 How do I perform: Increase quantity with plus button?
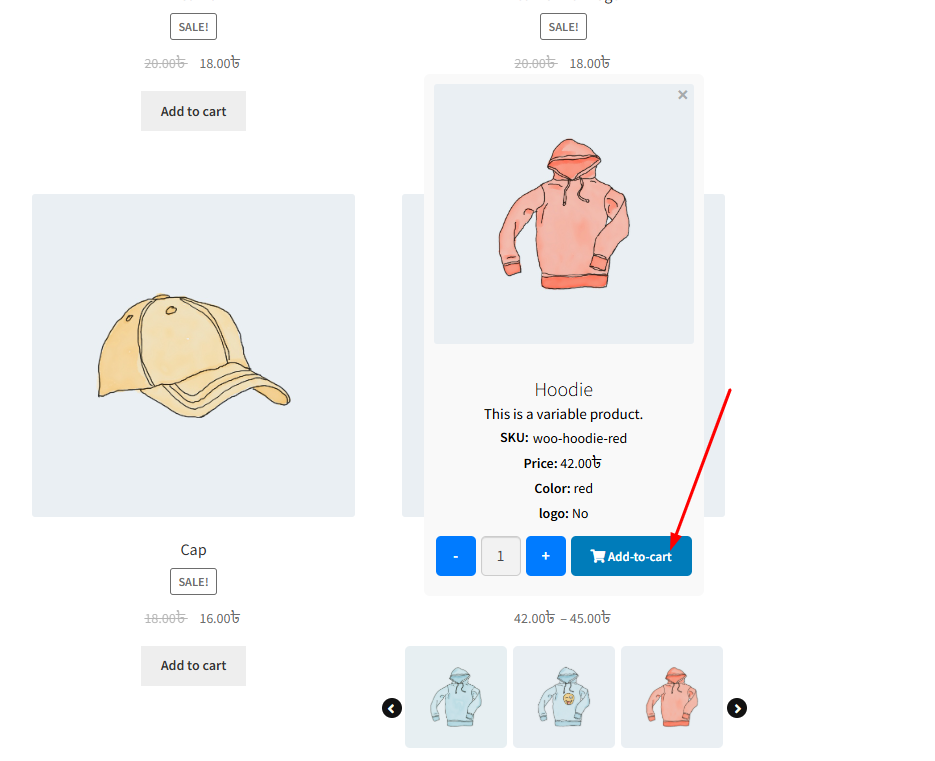tap(546, 556)
